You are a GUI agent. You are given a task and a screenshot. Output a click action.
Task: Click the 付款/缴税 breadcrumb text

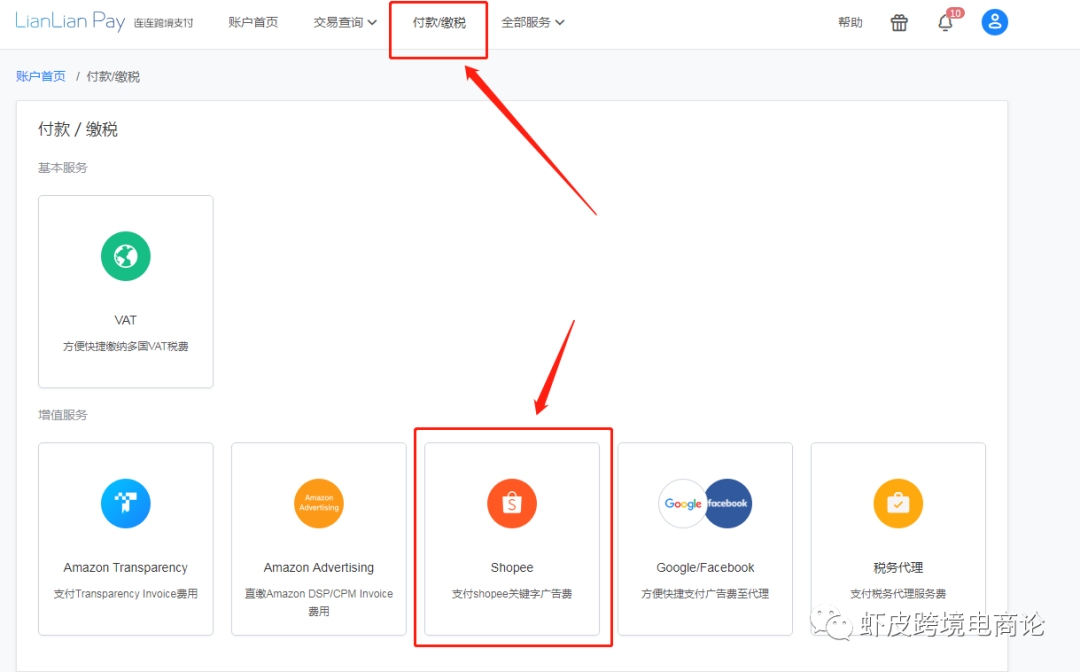point(113,76)
